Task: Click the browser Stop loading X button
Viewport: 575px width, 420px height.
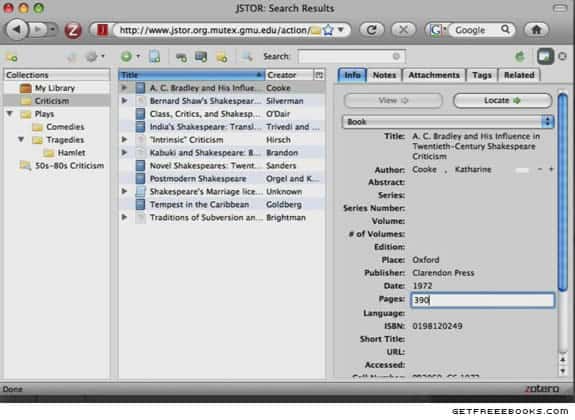Action: point(403,30)
